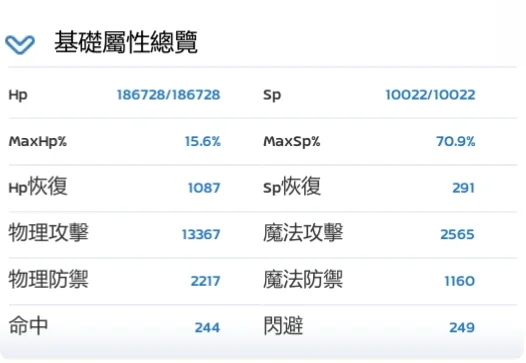526x363 pixels.
Task: Select the Sp value 10022/10022
Action: tap(430, 95)
